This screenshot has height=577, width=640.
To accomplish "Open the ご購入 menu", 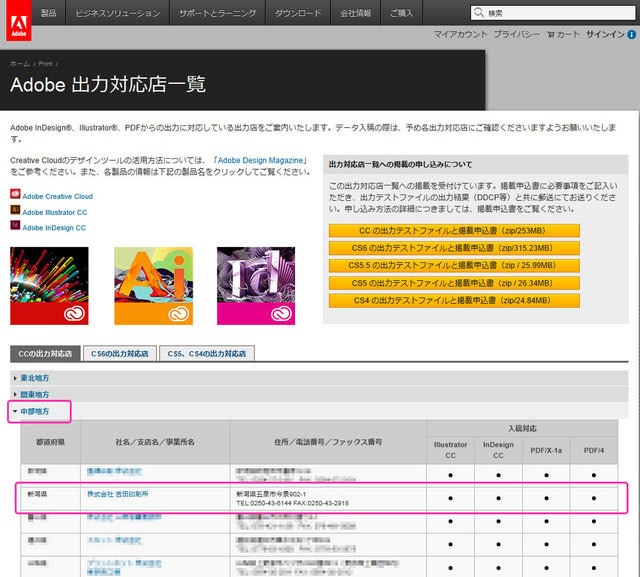I will (x=402, y=13).
